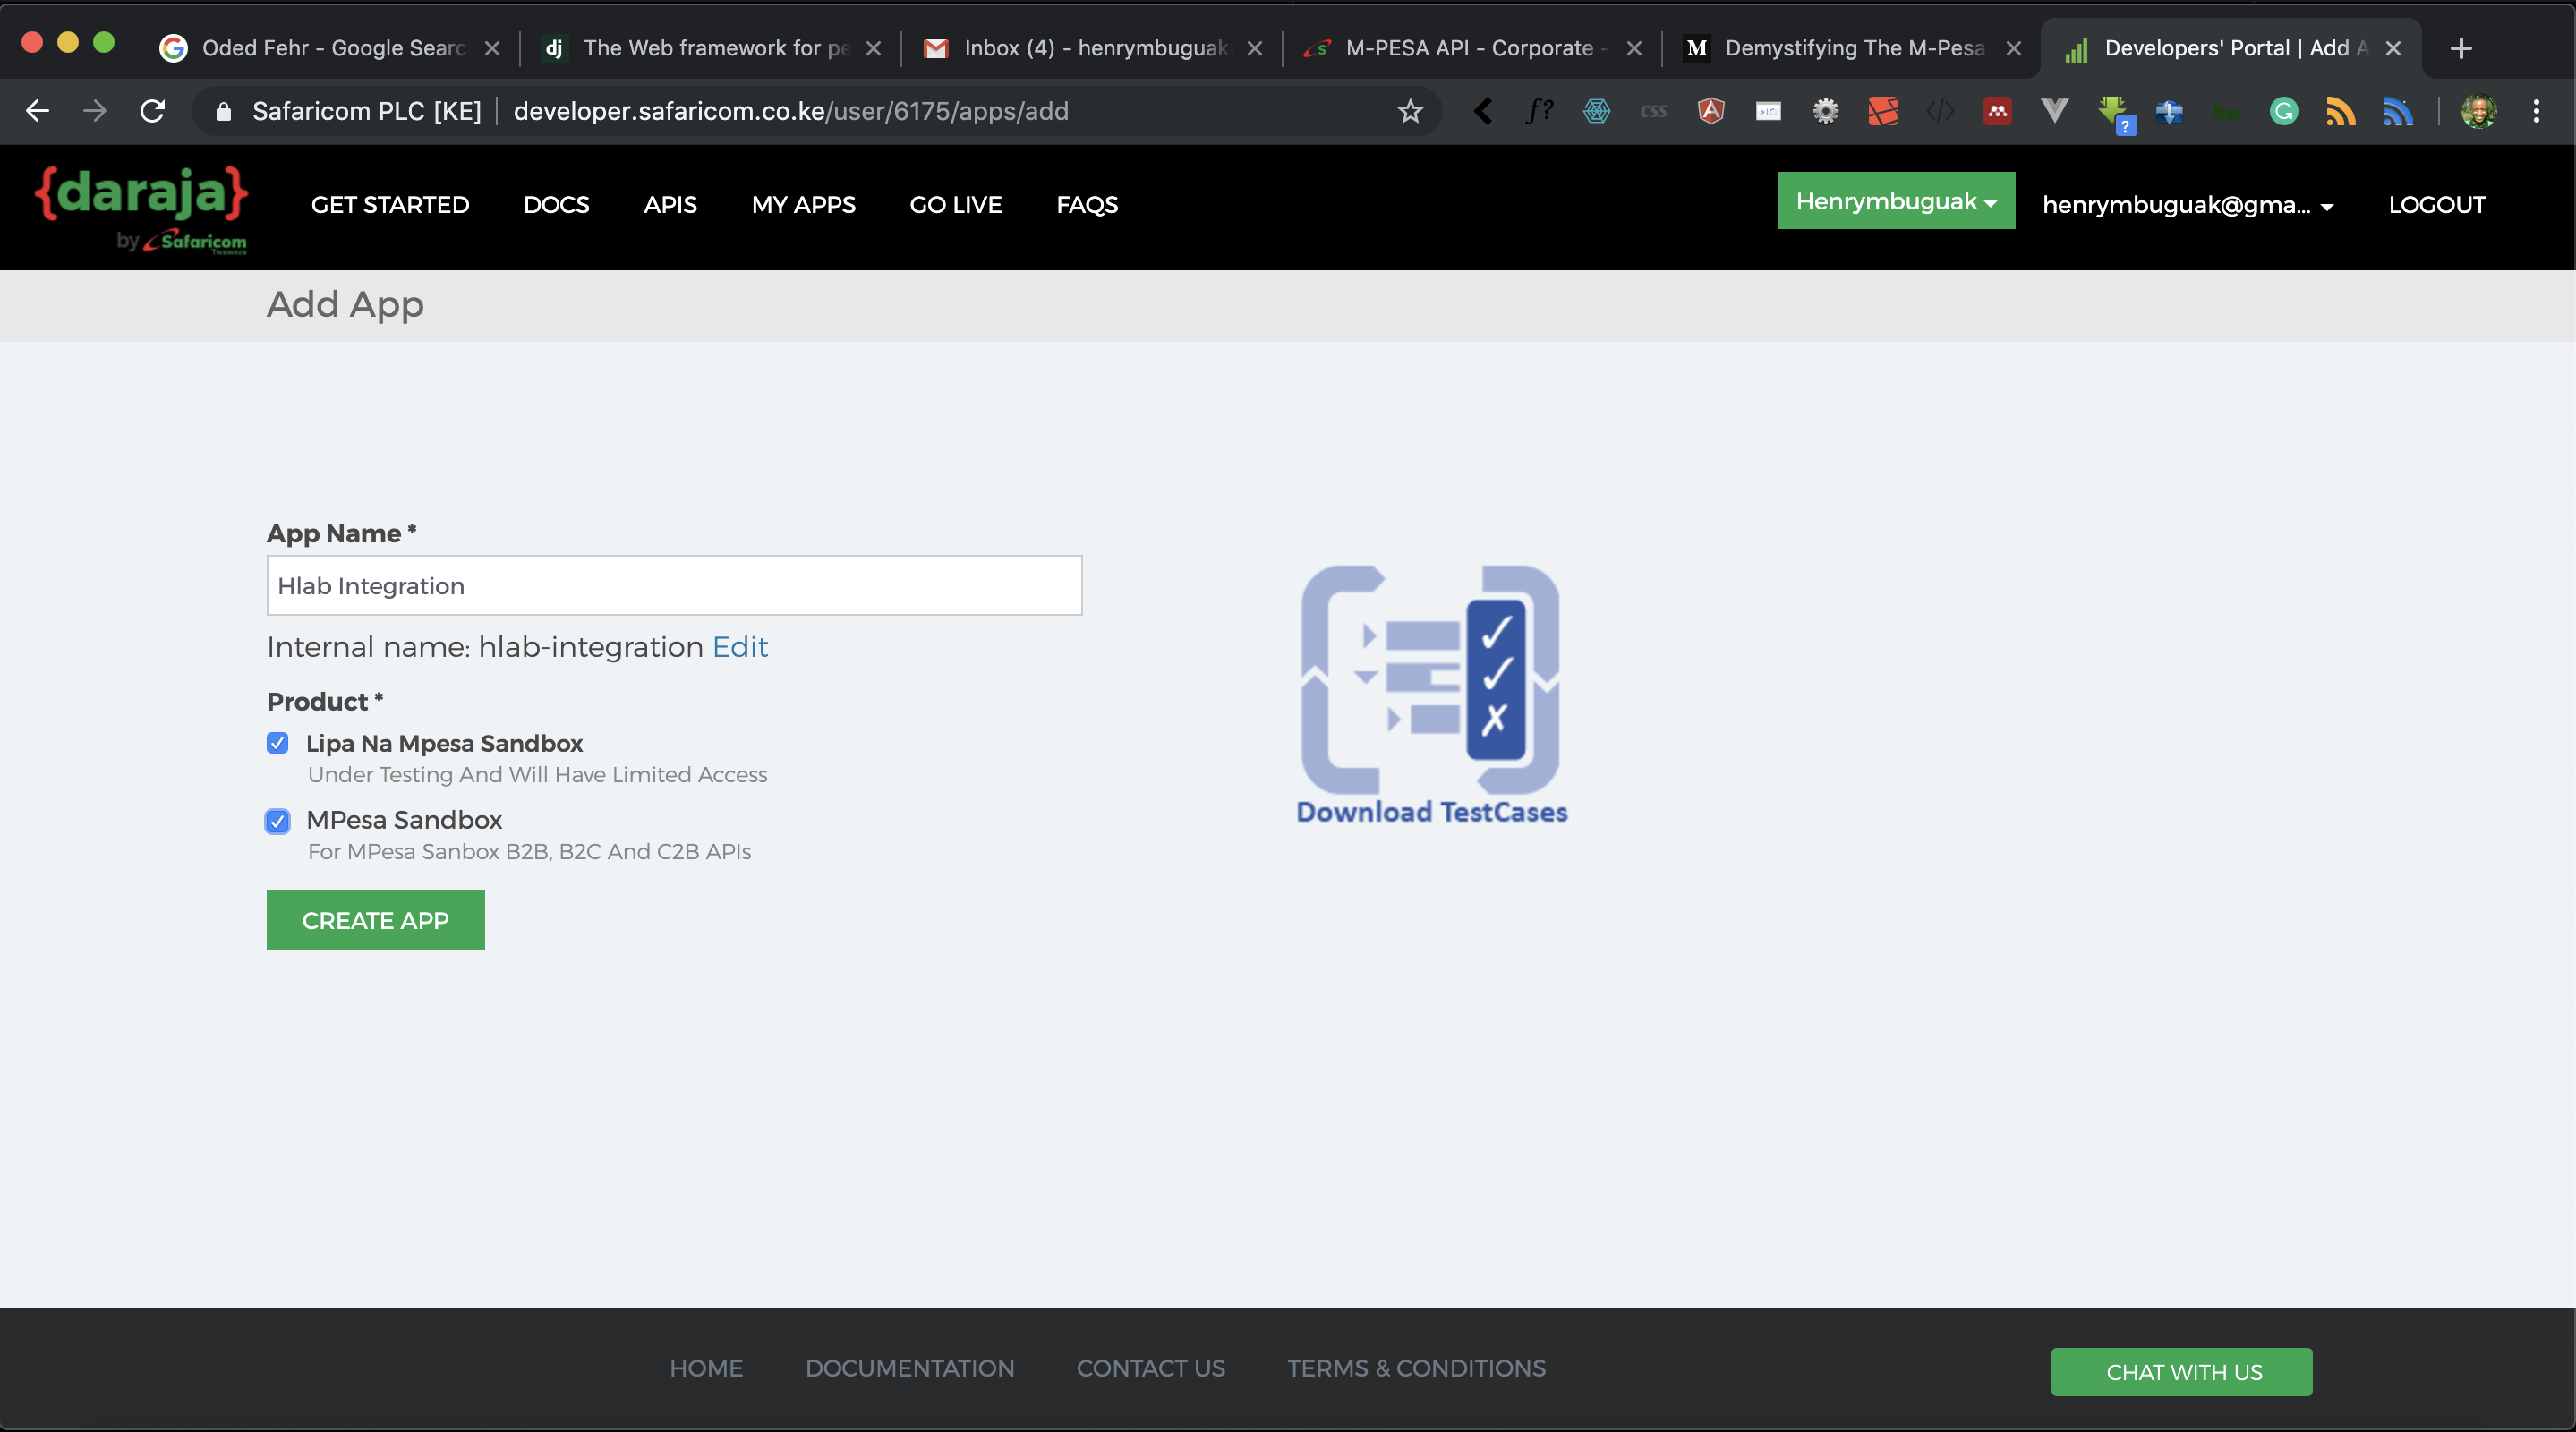
Task: Click the terminal-window extension icon
Action: pyautogui.click(x=1768, y=111)
